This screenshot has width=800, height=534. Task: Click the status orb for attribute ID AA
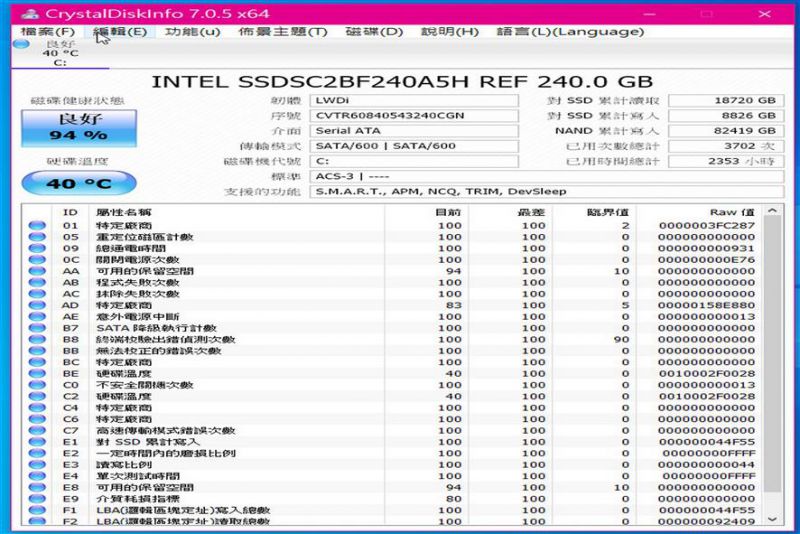tap(37, 271)
